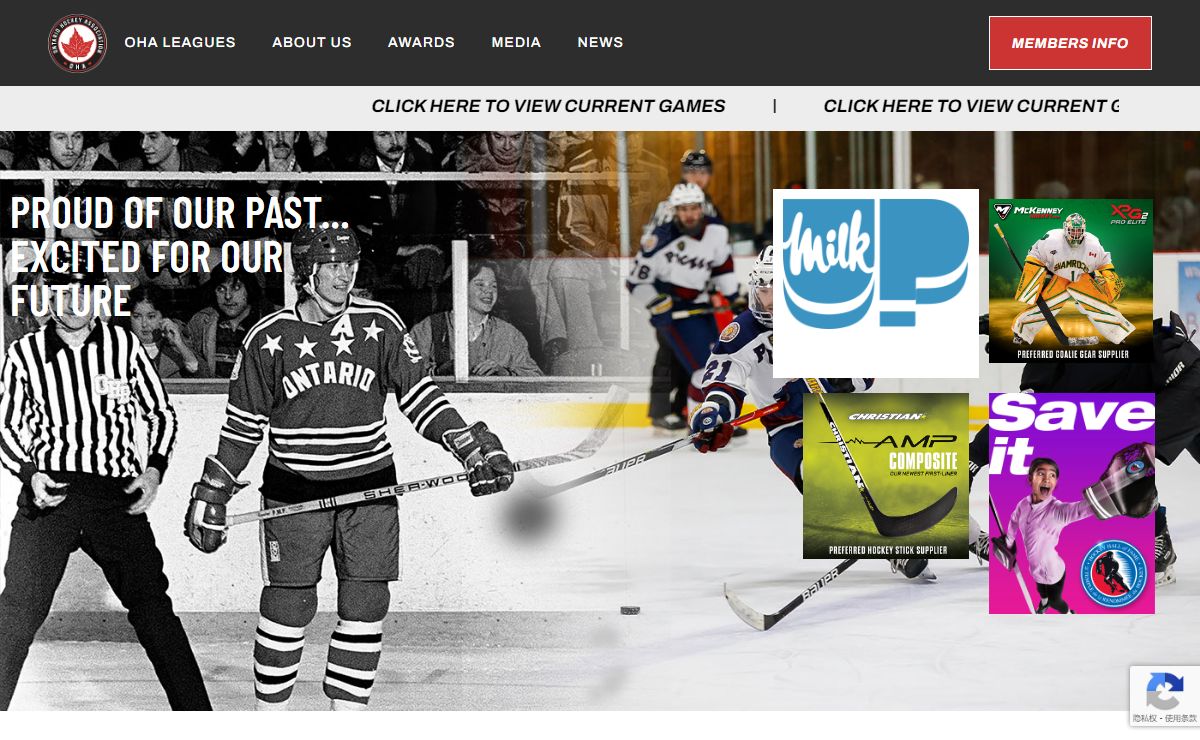Open Christian AMP Composite stick ad
1200x740 pixels.
886,476
